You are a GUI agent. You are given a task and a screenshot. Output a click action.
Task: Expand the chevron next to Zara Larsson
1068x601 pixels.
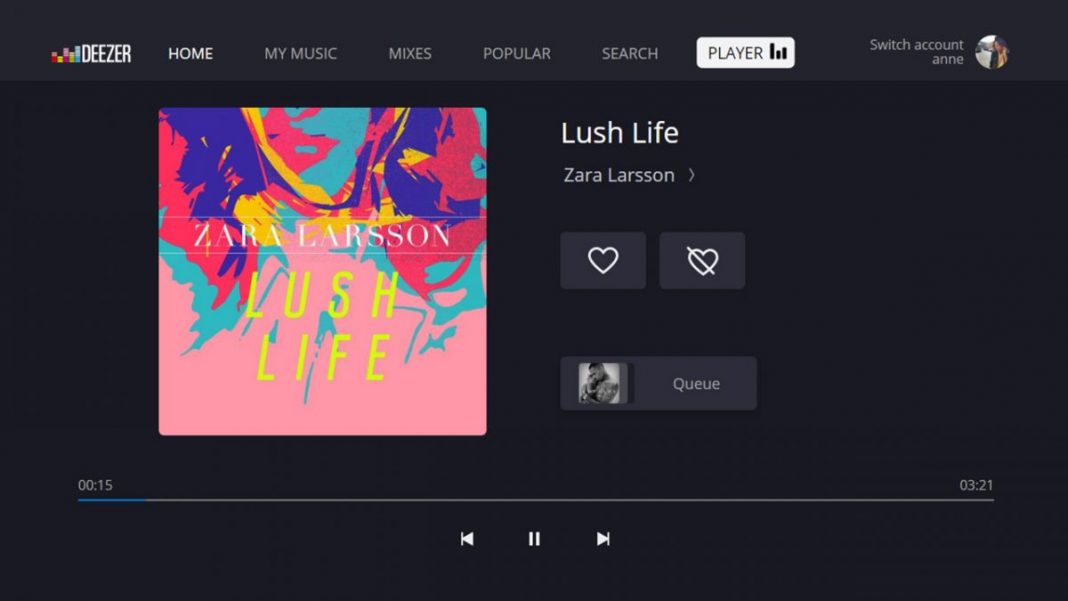[x=691, y=175]
